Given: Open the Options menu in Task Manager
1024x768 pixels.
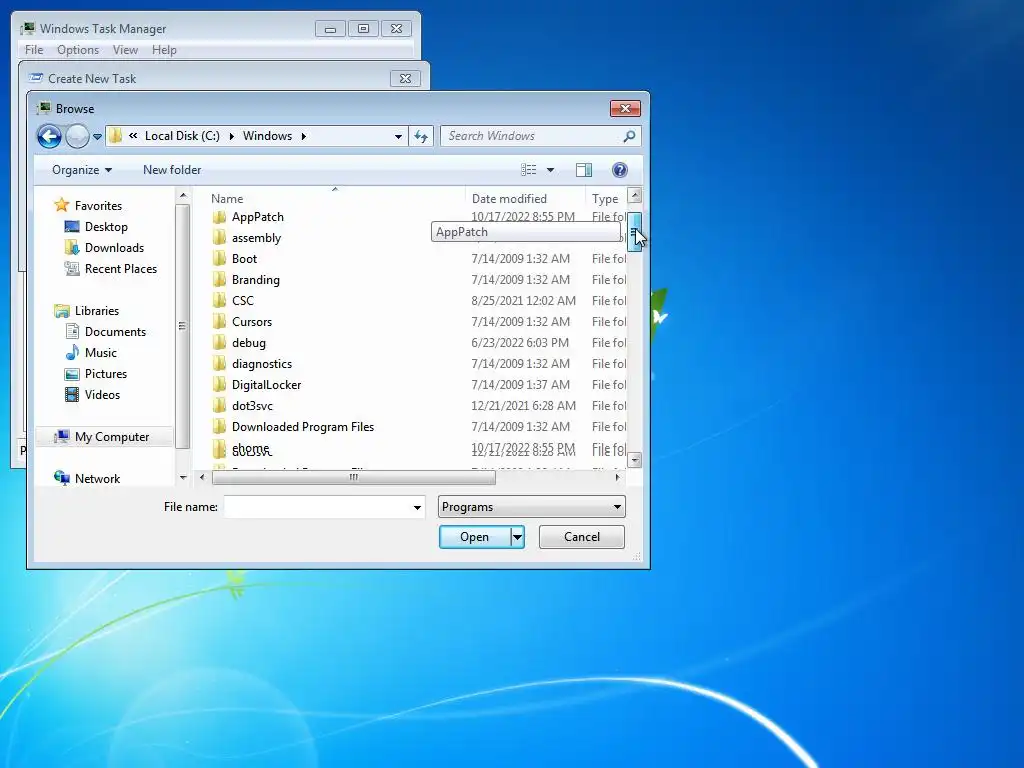Looking at the screenshot, I should [78, 50].
